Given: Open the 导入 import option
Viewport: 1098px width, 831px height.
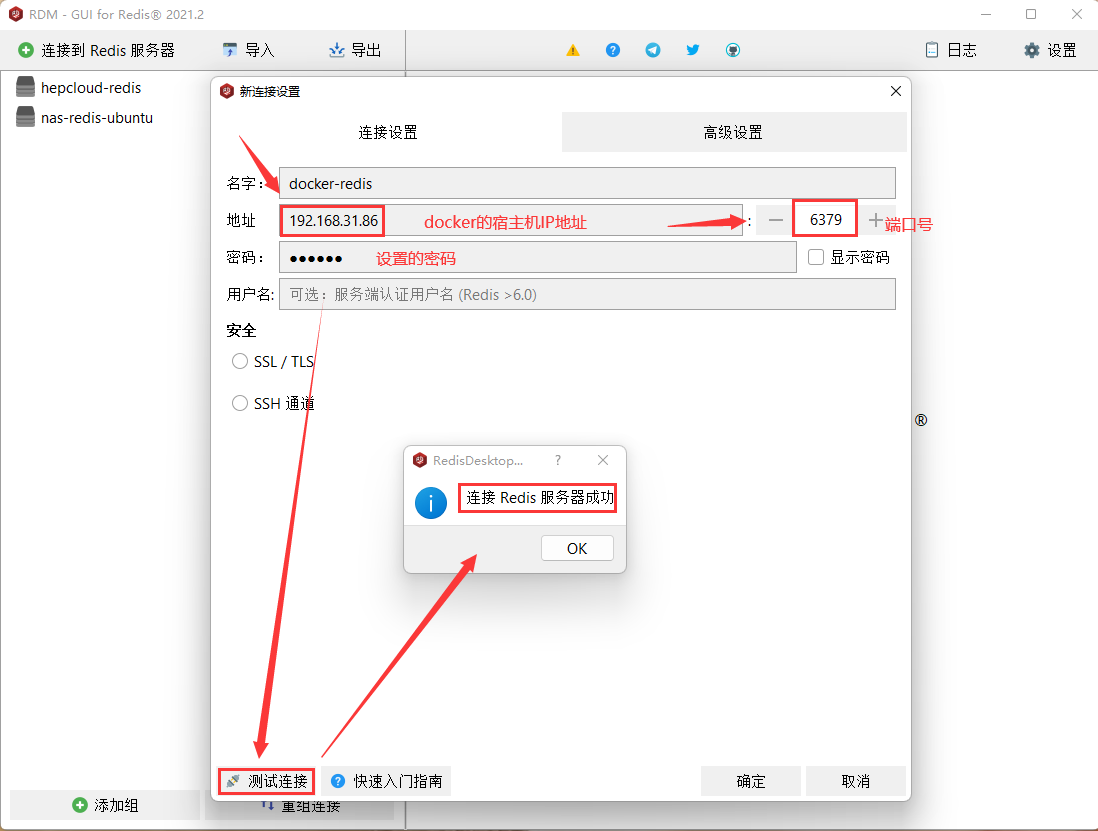Looking at the screenshot, I should click(248, 50).
